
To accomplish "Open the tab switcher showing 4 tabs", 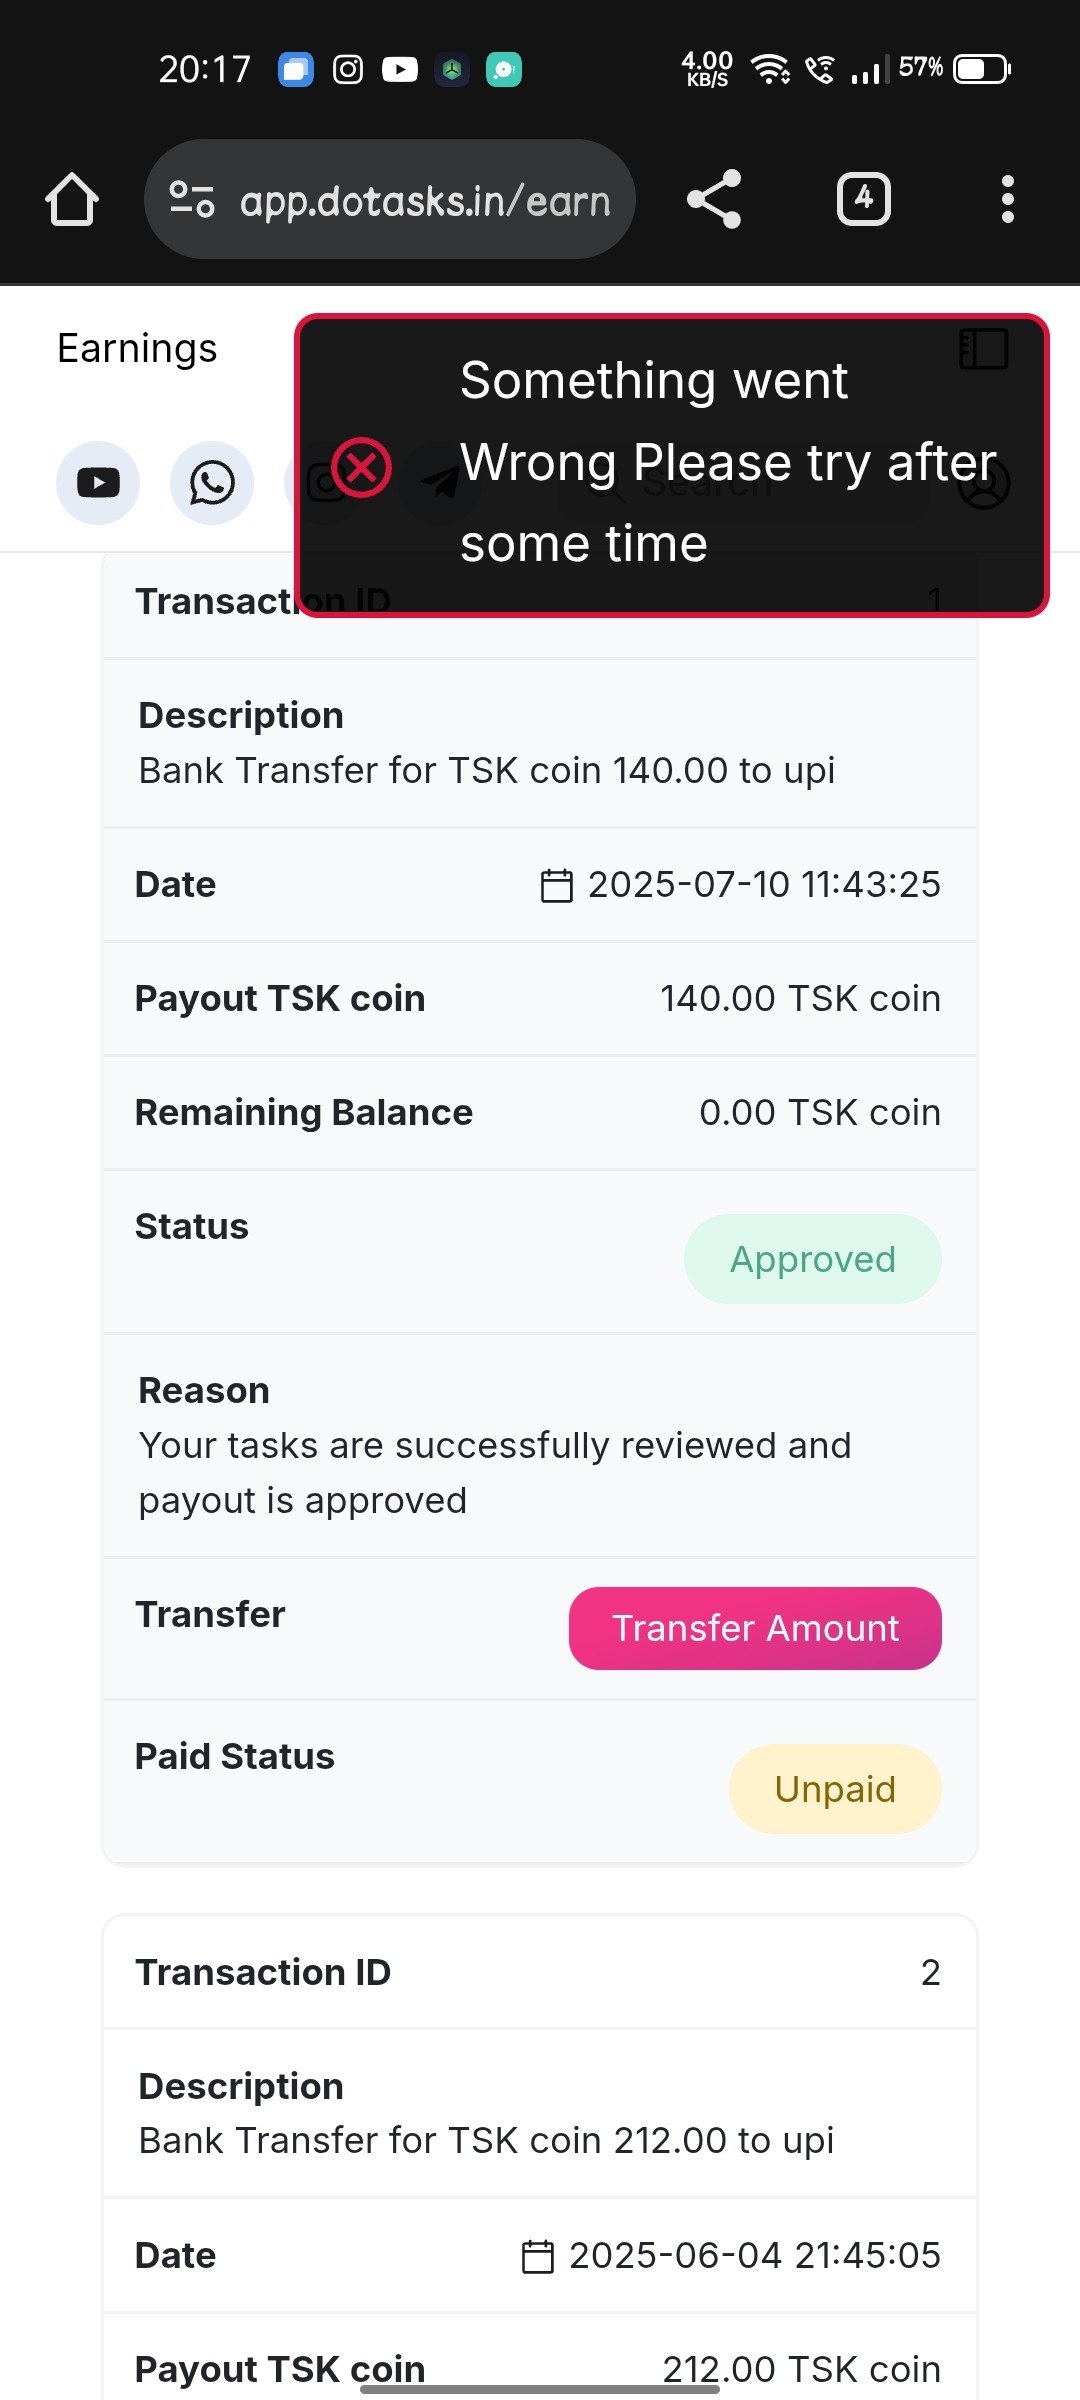I will tap(864, 199).
